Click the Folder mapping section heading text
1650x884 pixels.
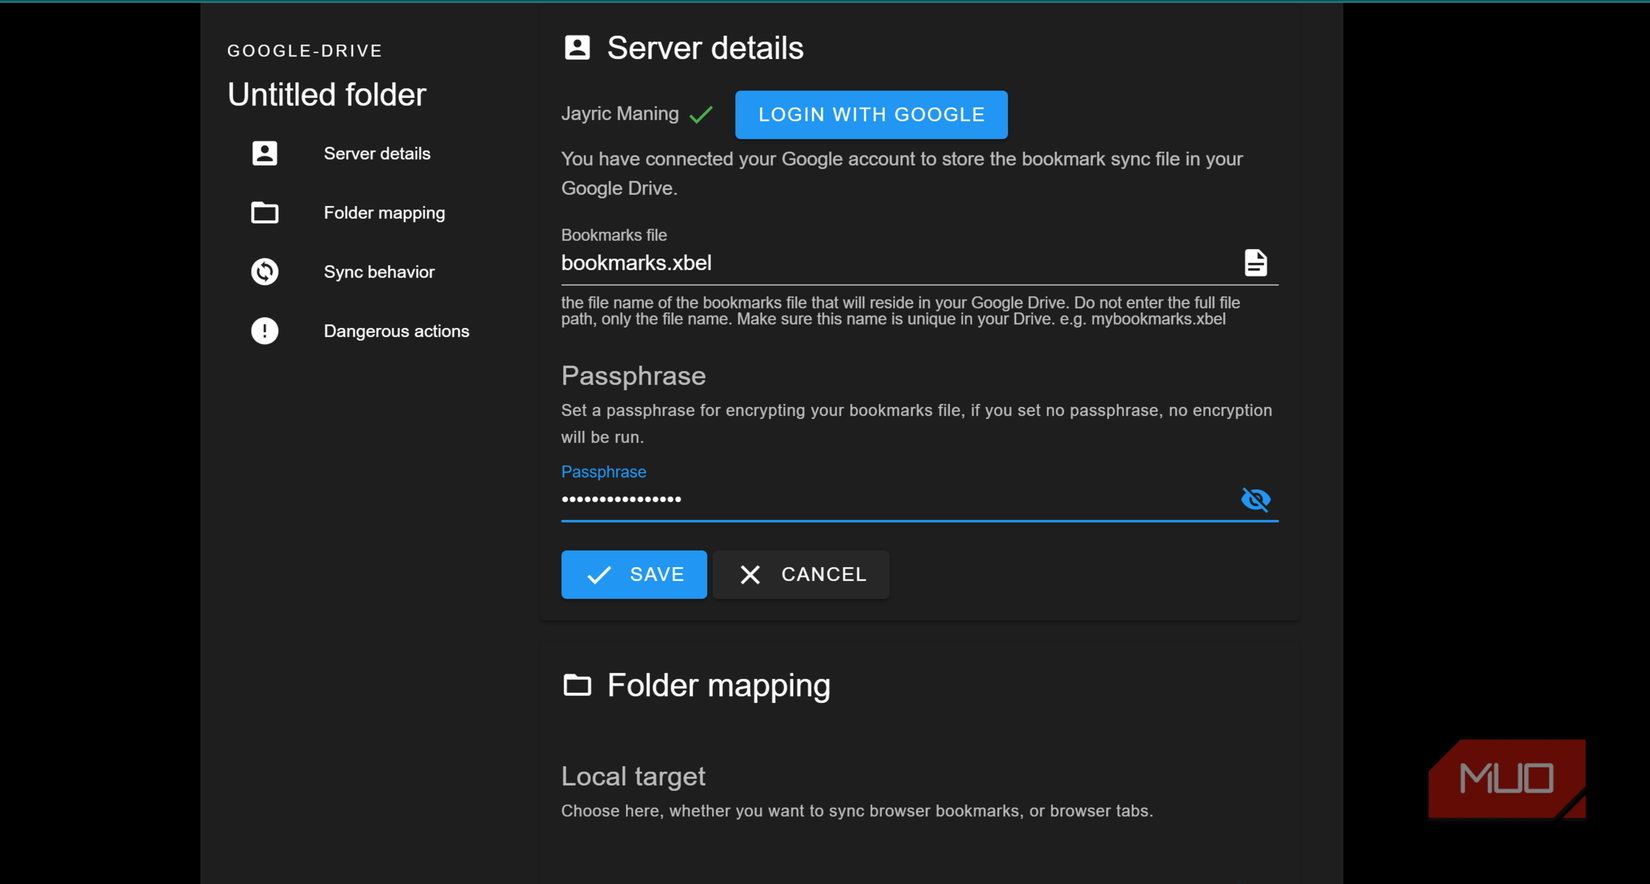click(x=719, y=685)
